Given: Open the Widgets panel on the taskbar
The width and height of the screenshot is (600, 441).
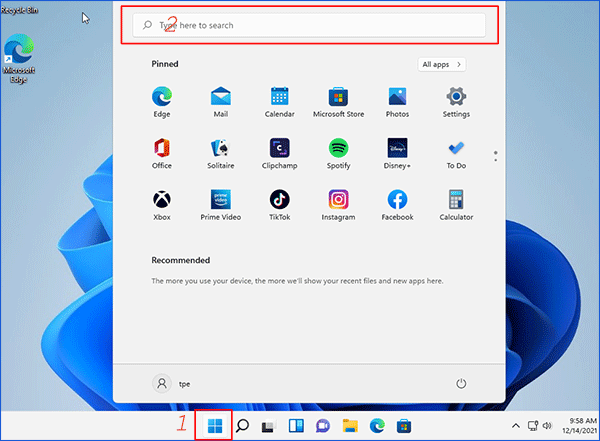Looking at the screenshot, I should pos(296,426).
